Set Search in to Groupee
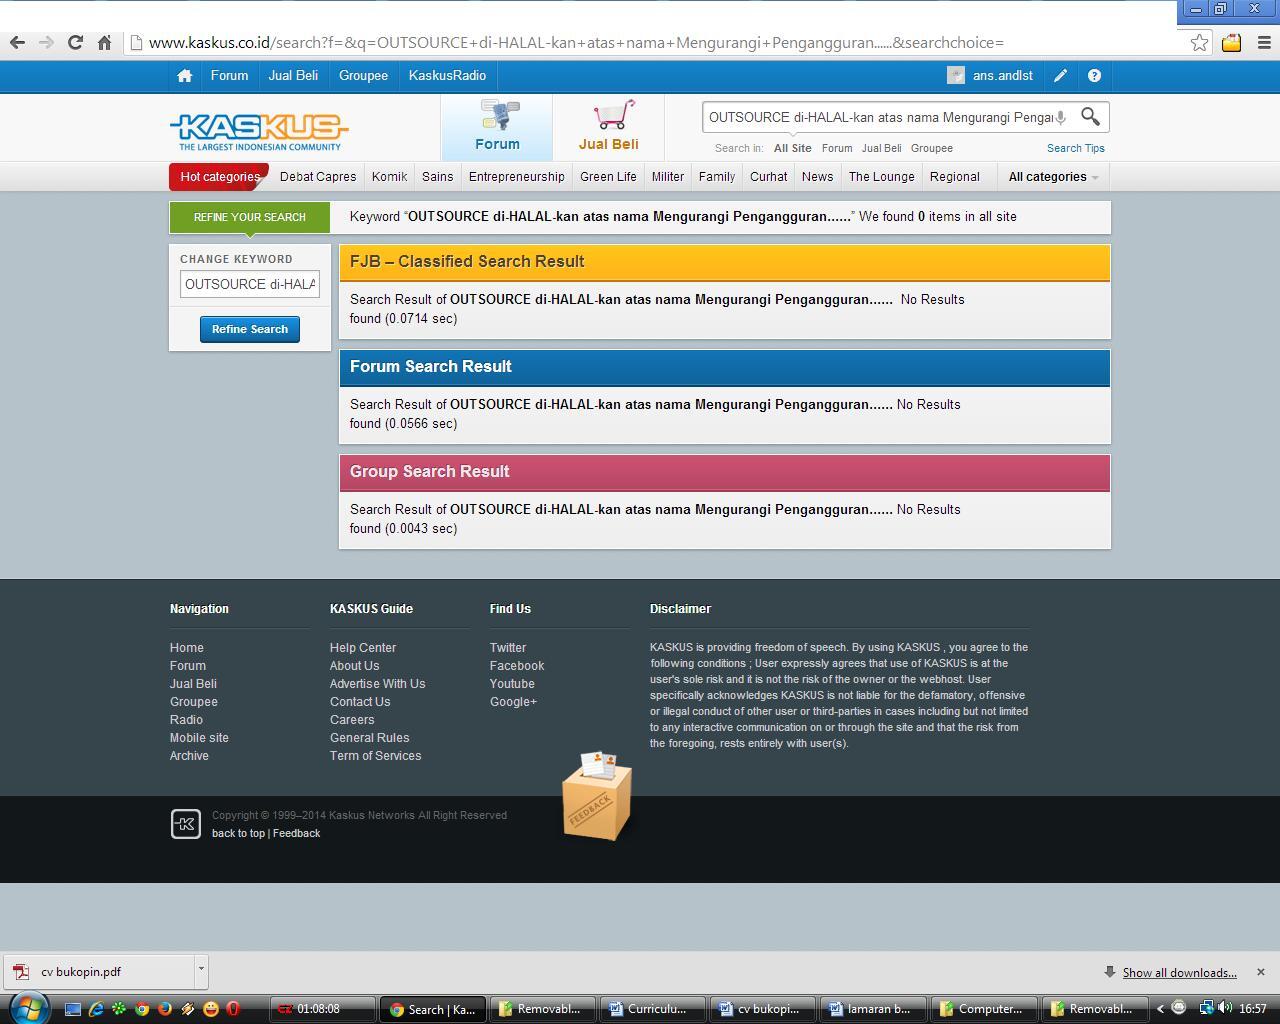1280x1024 pixels. (x=932, y=148)
